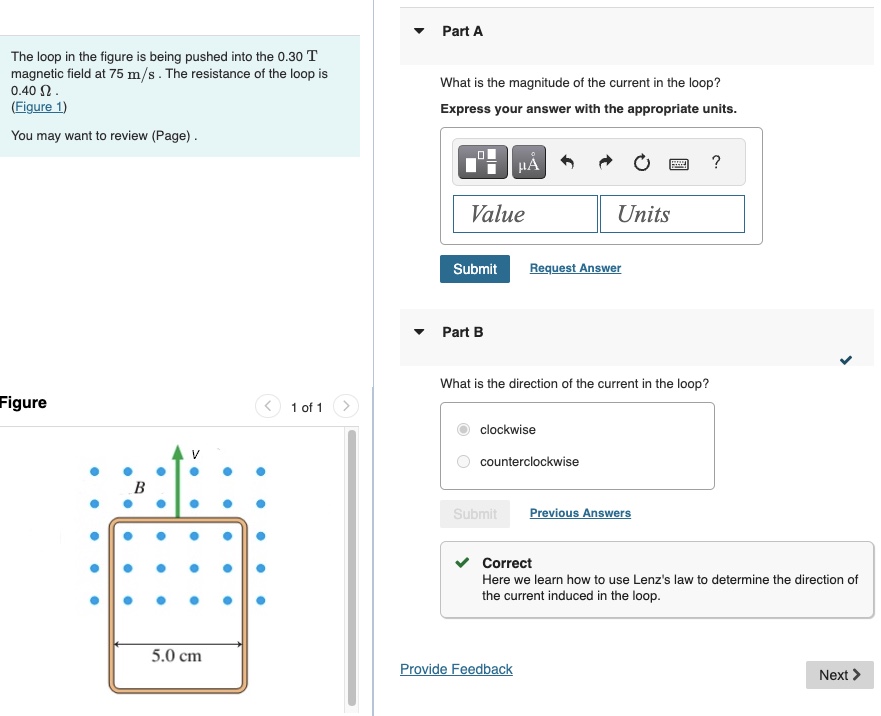Click the Submit button for Part A
The image size is (881, 716).
474,268
